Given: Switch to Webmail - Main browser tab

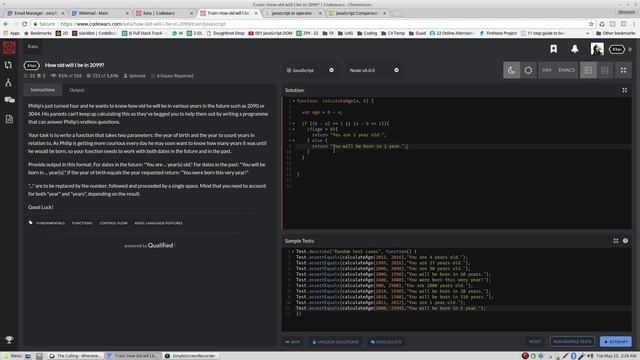Looking at the screenshot, I should coord(99,13).
